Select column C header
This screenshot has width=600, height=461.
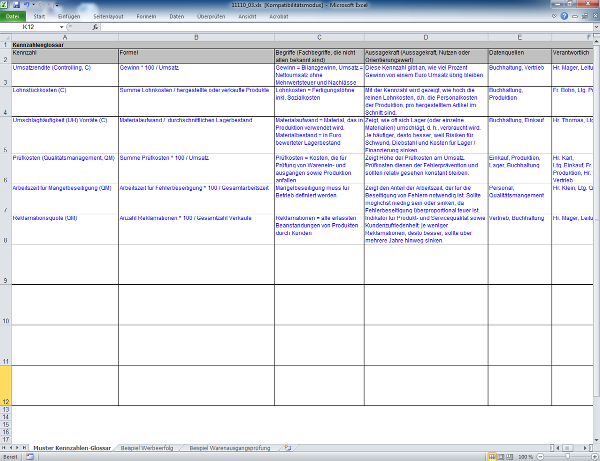point(317,36)
